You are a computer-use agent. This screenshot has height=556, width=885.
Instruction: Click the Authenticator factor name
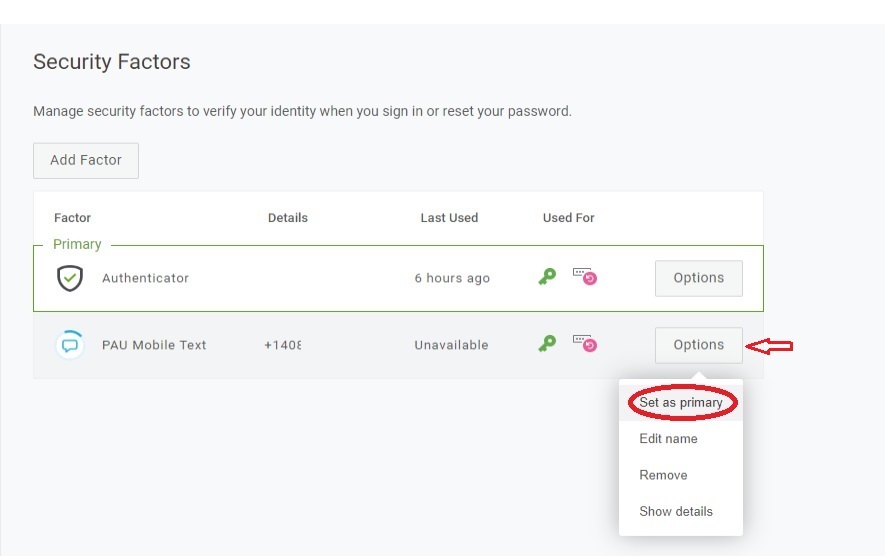(x=145, y=278)
